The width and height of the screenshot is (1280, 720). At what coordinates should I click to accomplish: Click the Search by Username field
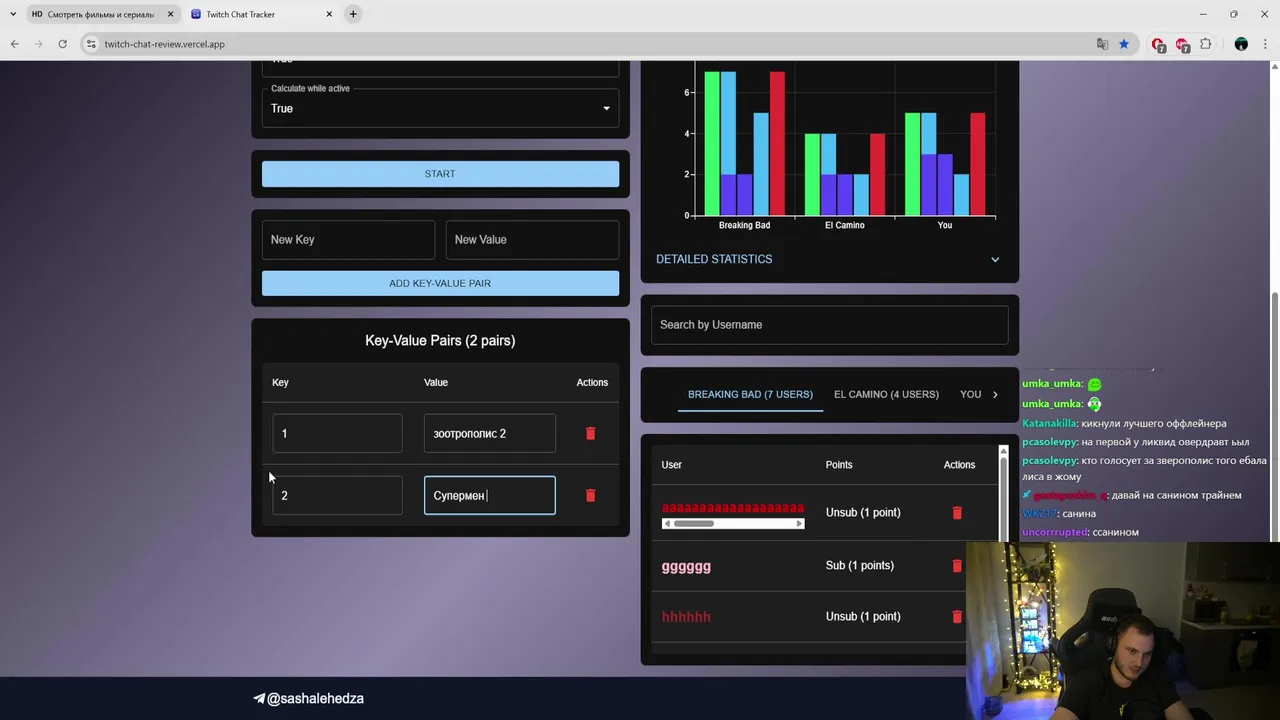click(829, 325)
